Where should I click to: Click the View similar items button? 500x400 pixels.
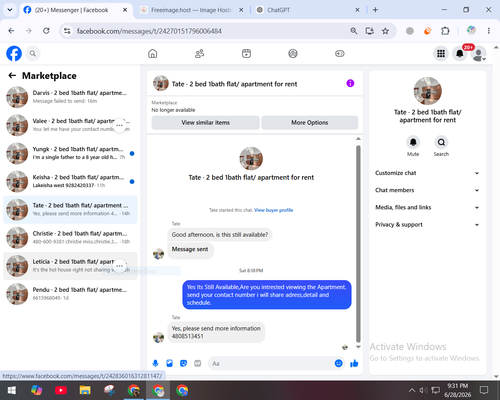tap(206, 123)
